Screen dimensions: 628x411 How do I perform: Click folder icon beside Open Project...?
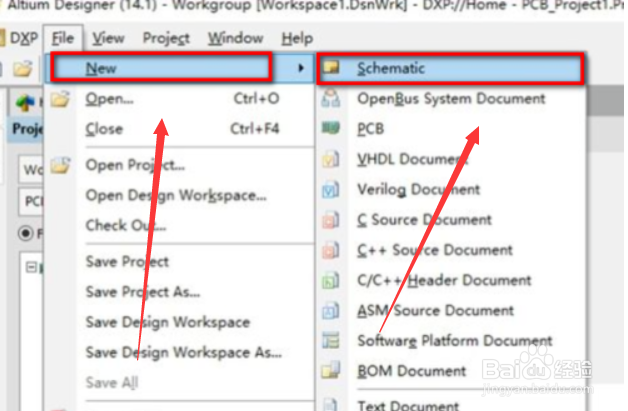click(60, 165)
